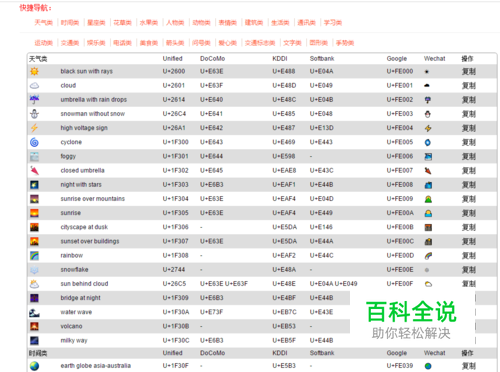Open the 箭头类 category link

pyautogui.click(x=175, y=43)
